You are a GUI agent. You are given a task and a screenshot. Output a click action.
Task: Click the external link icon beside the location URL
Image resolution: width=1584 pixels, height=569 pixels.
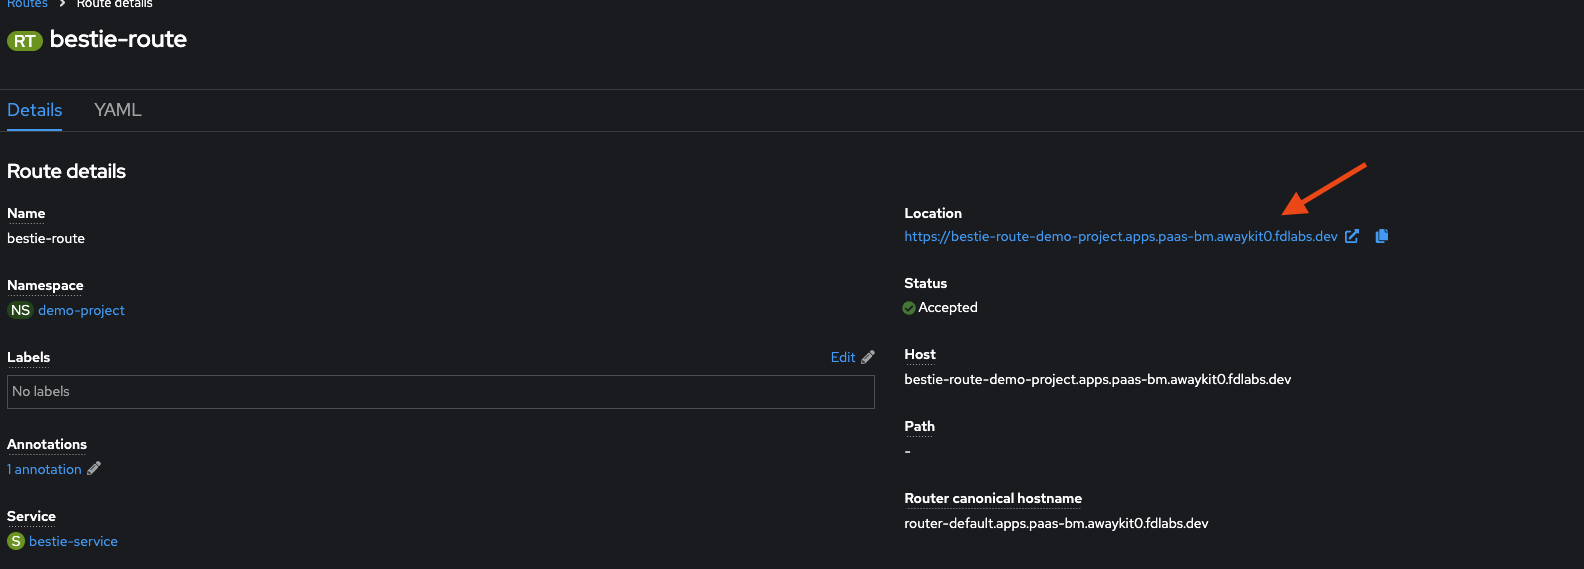coord(1352,236)
